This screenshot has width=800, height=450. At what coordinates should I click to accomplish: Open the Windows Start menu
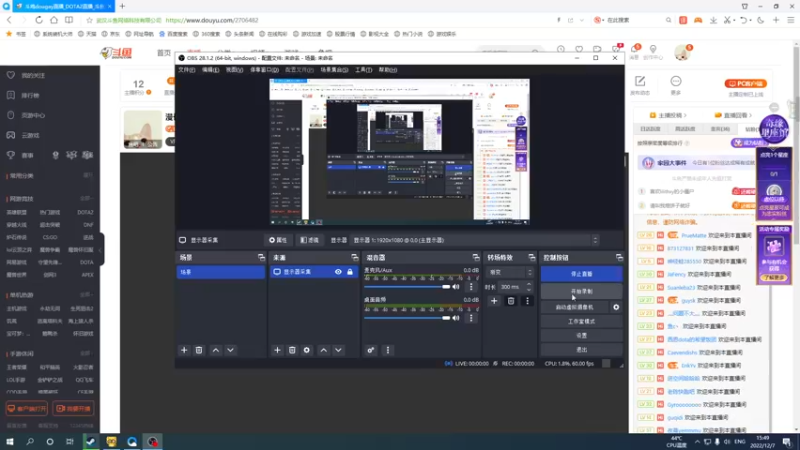pos(10,441)
